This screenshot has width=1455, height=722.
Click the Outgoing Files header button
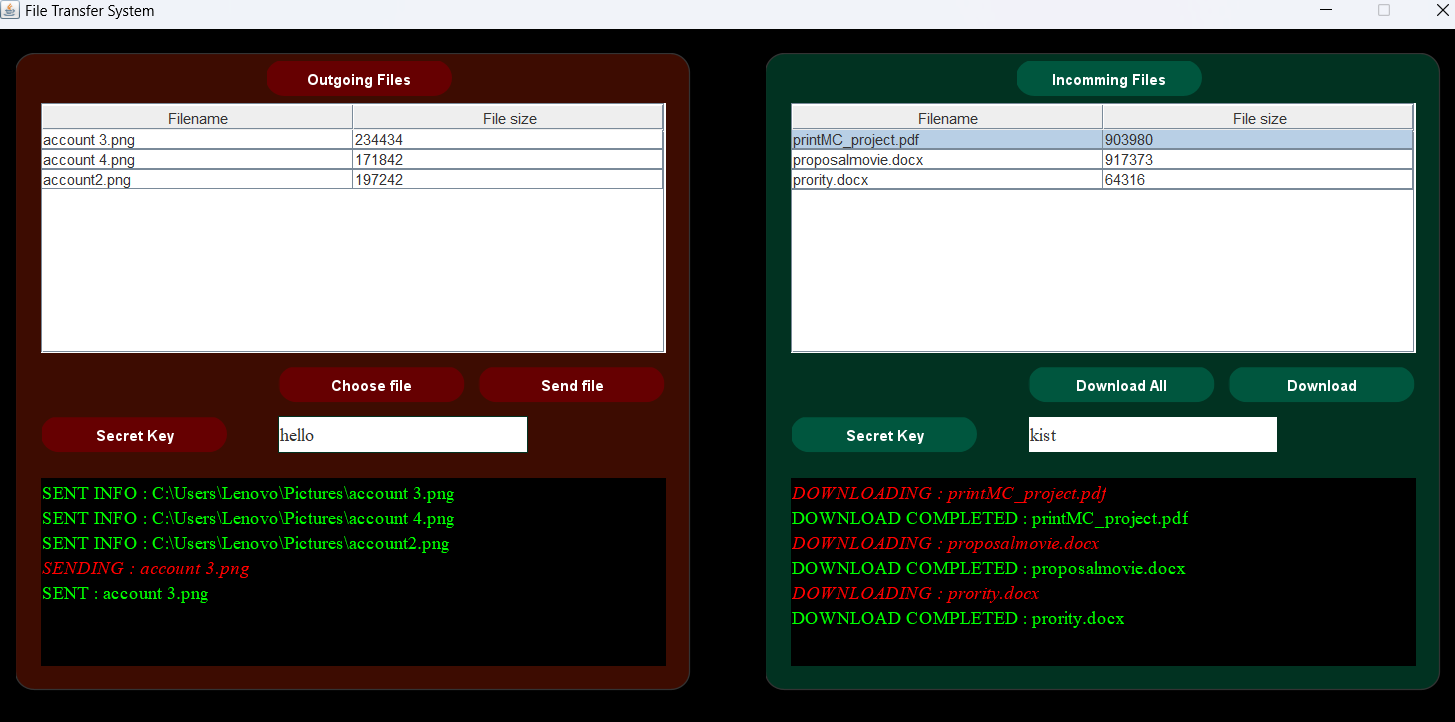(x=359, y=79)
